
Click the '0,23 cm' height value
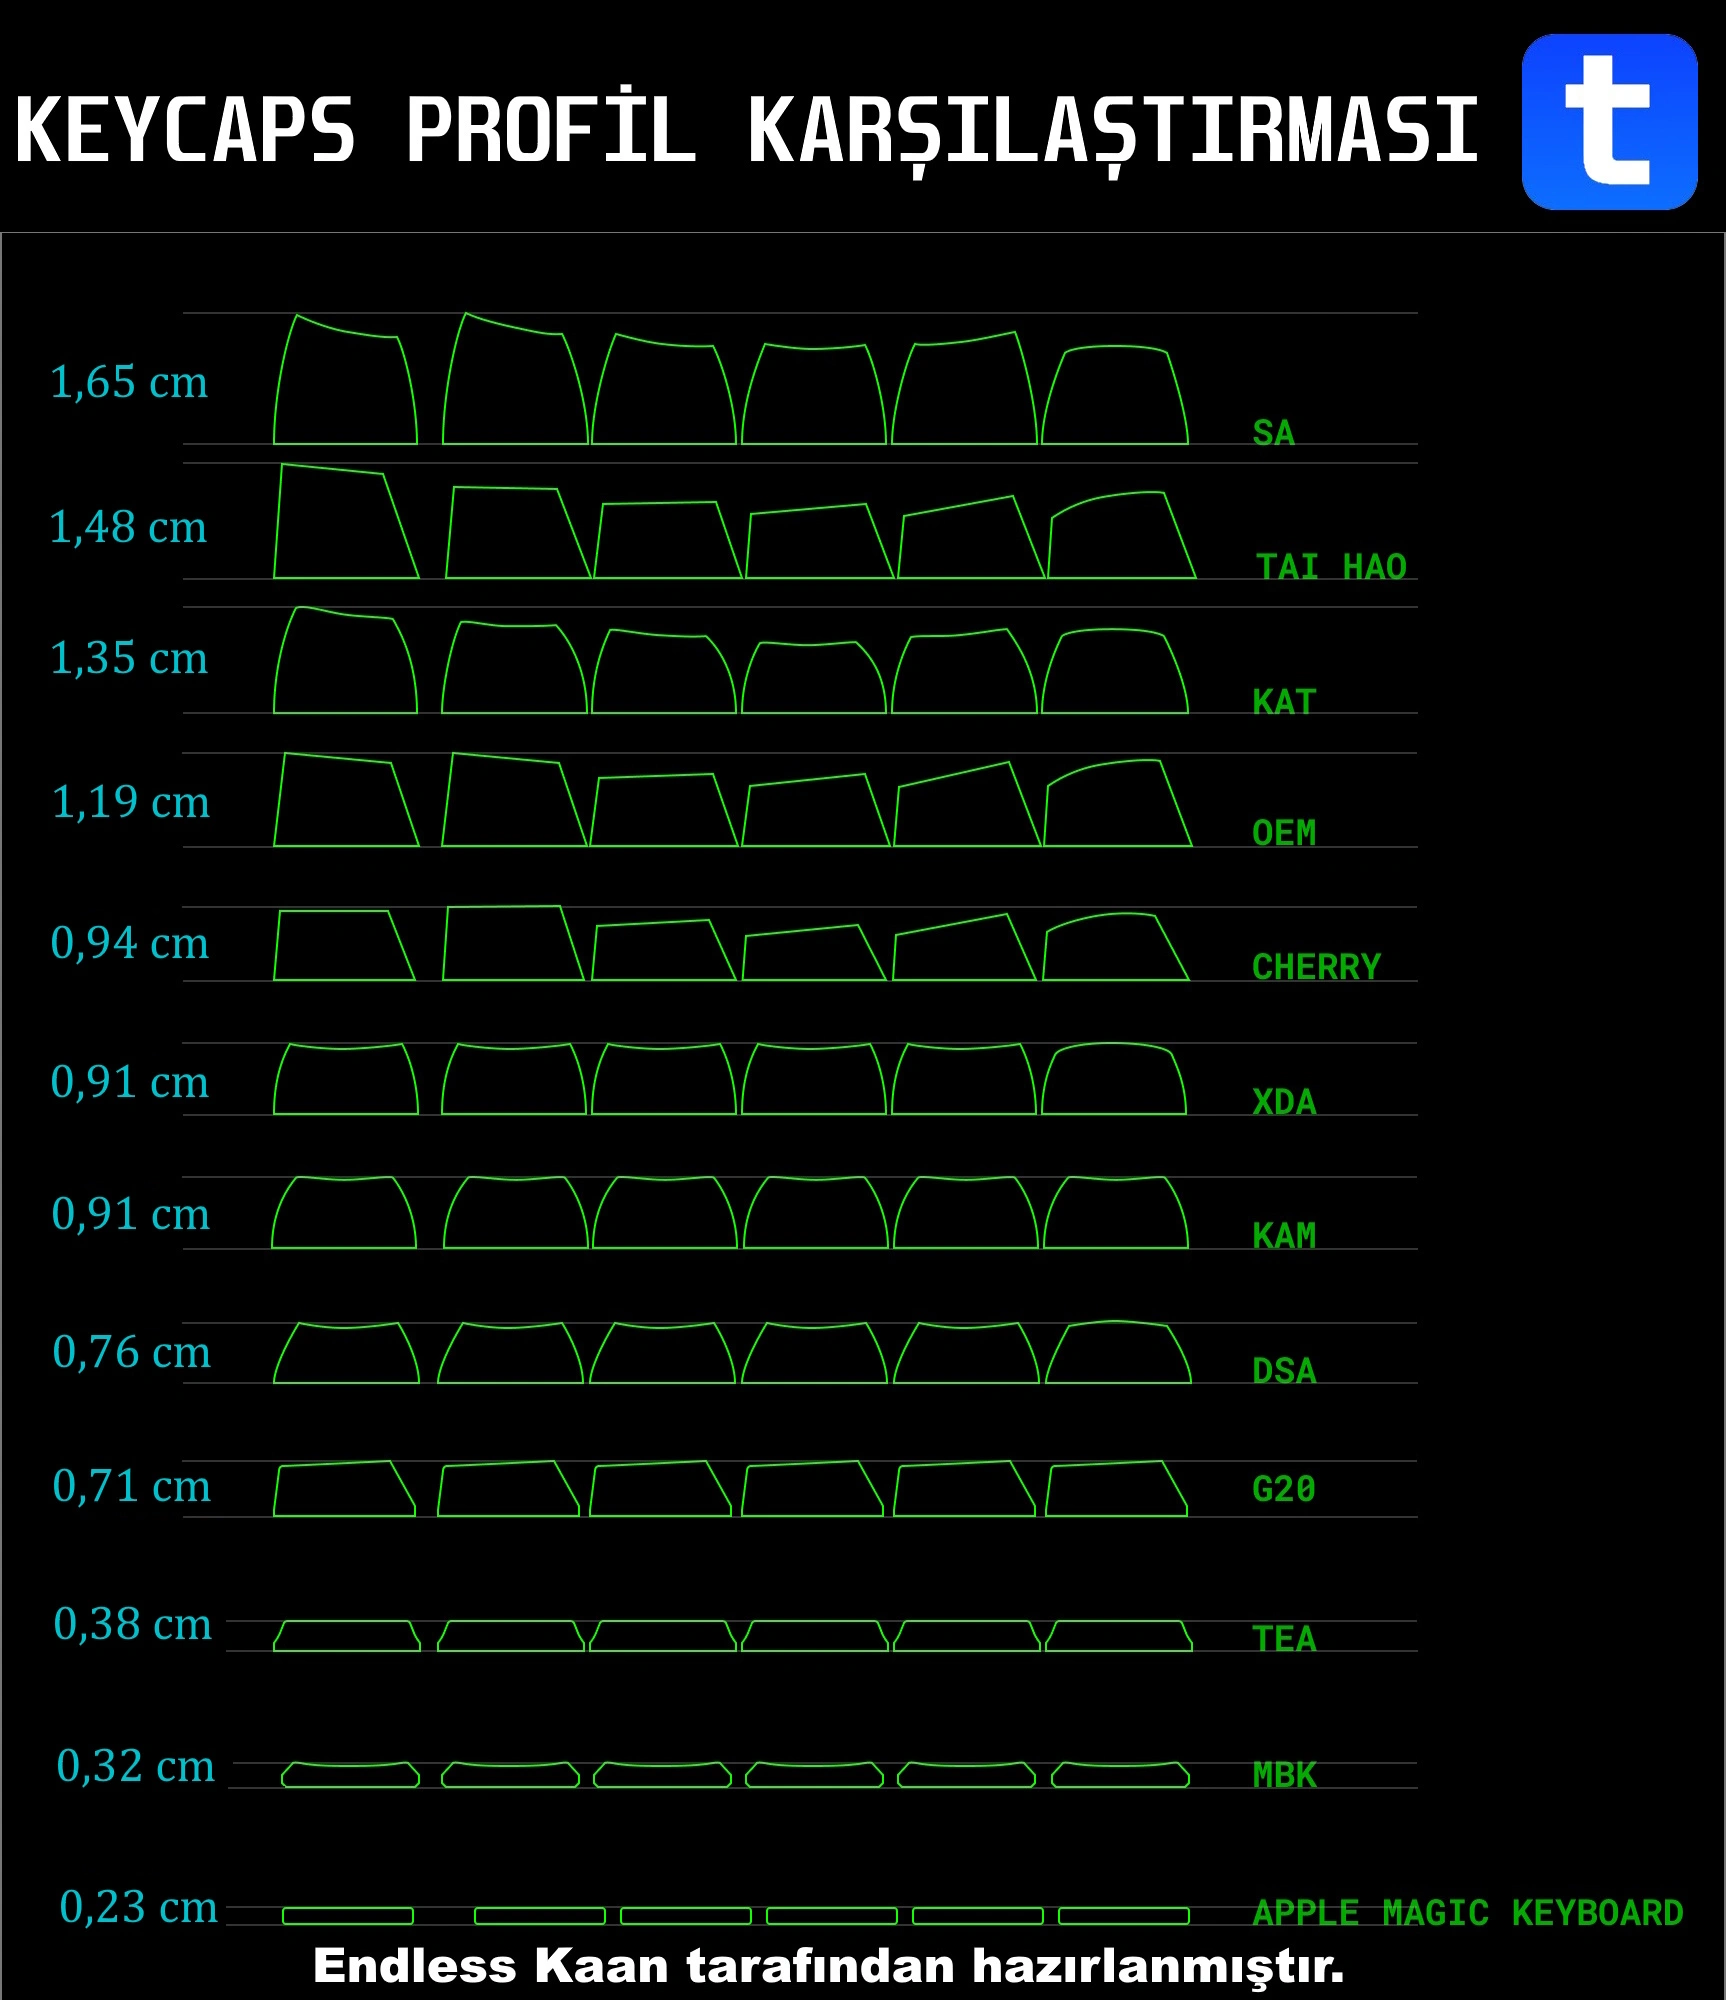click(x=139, y=1908)
